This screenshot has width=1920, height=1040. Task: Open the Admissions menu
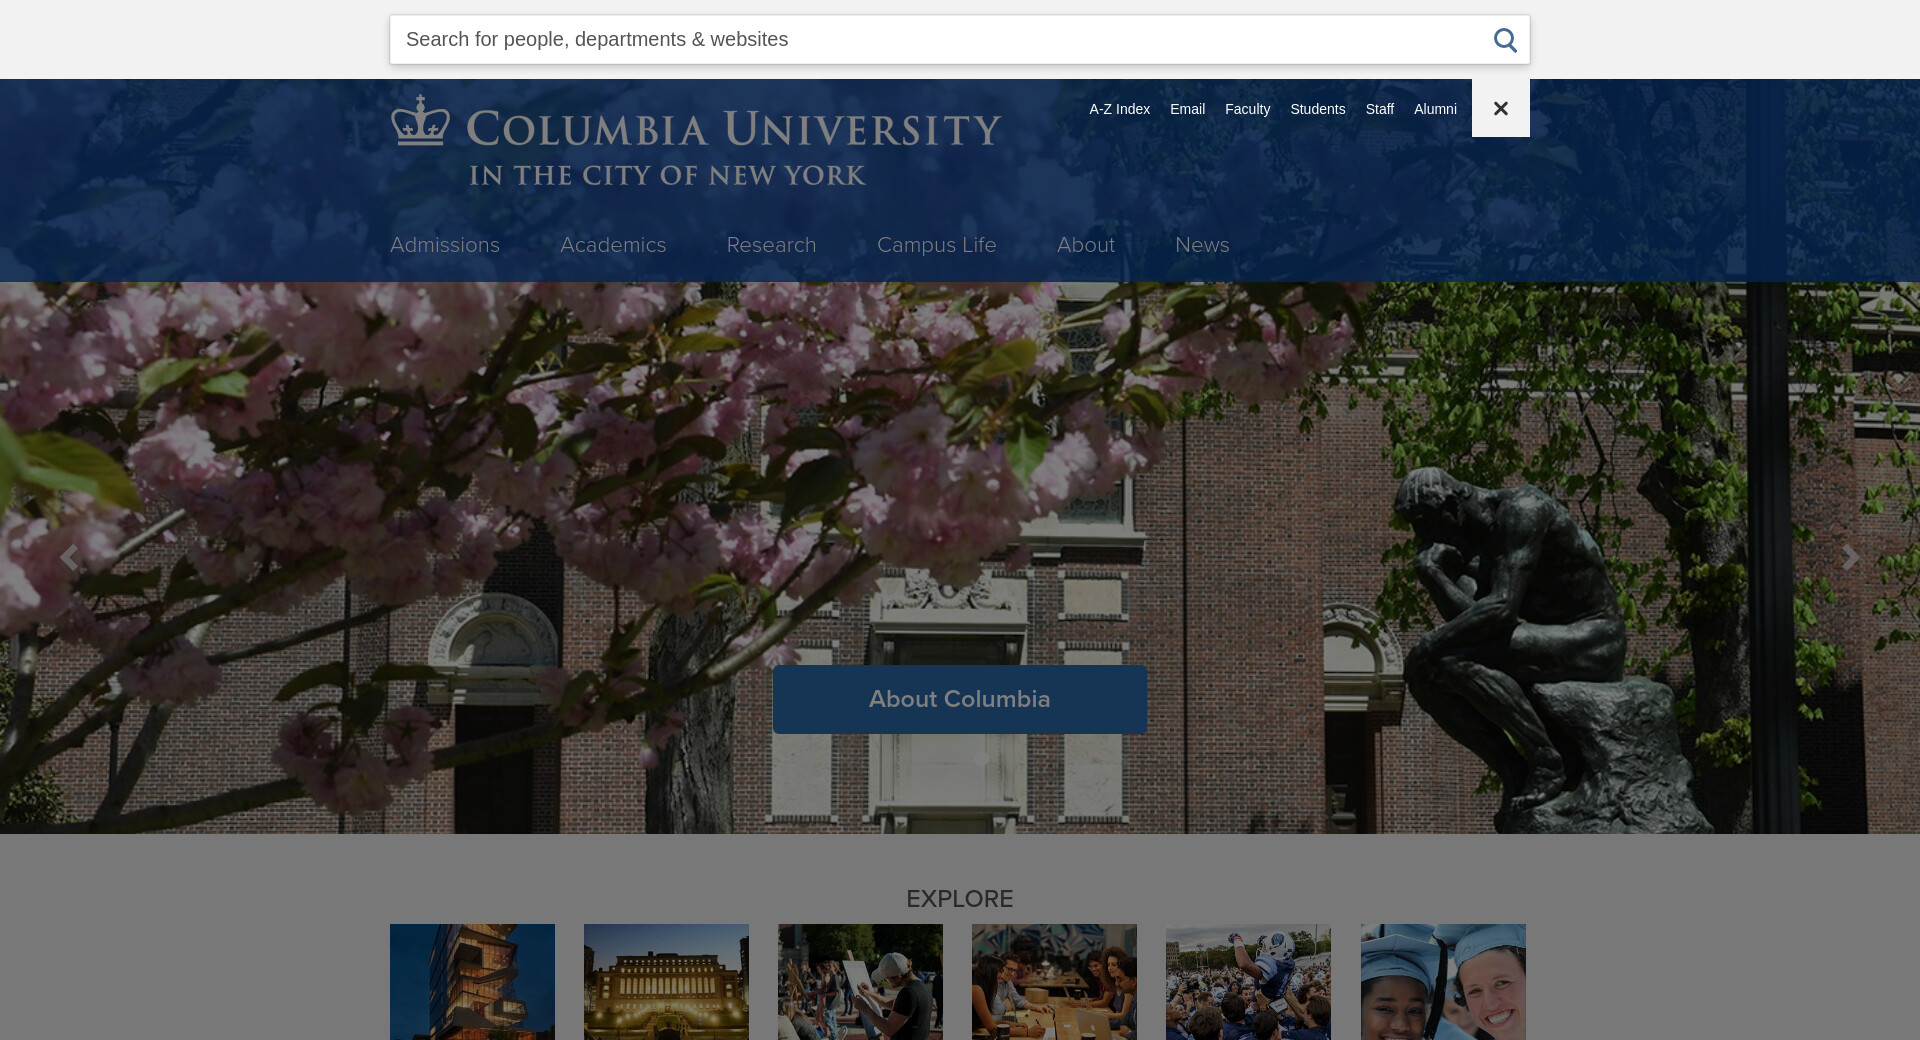(x=445, y=245)
